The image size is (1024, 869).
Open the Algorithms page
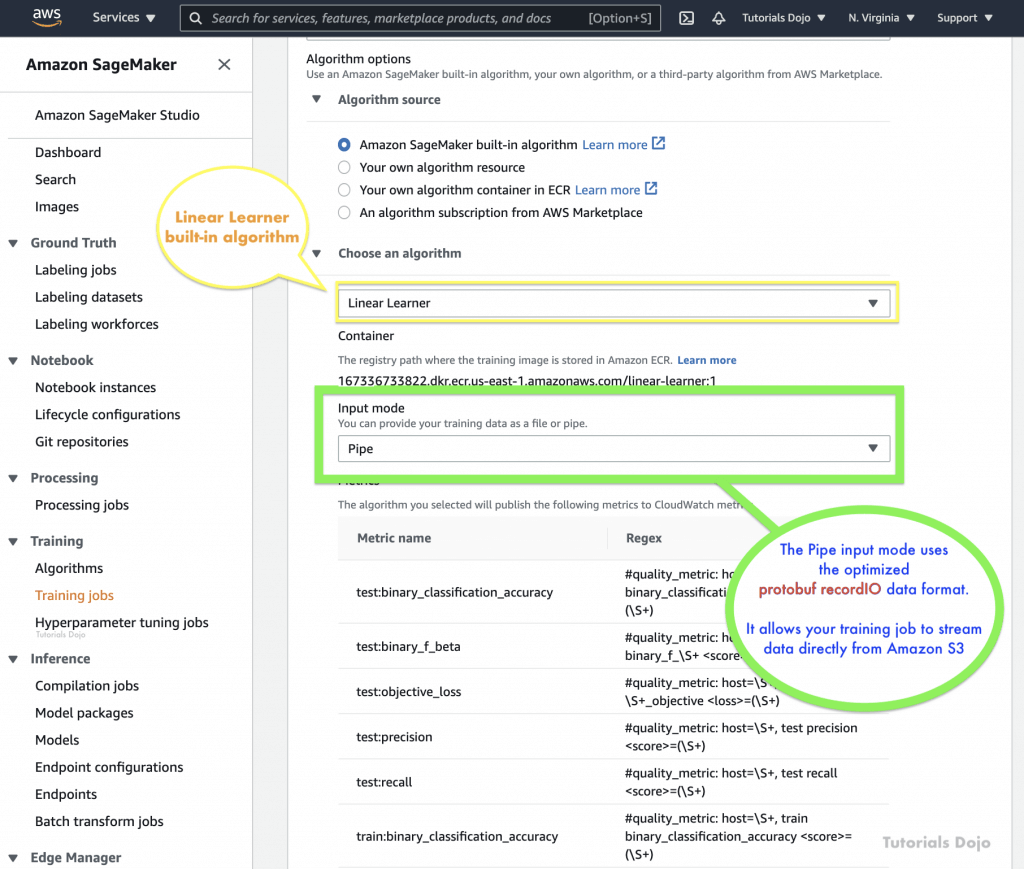pos(69,568)
